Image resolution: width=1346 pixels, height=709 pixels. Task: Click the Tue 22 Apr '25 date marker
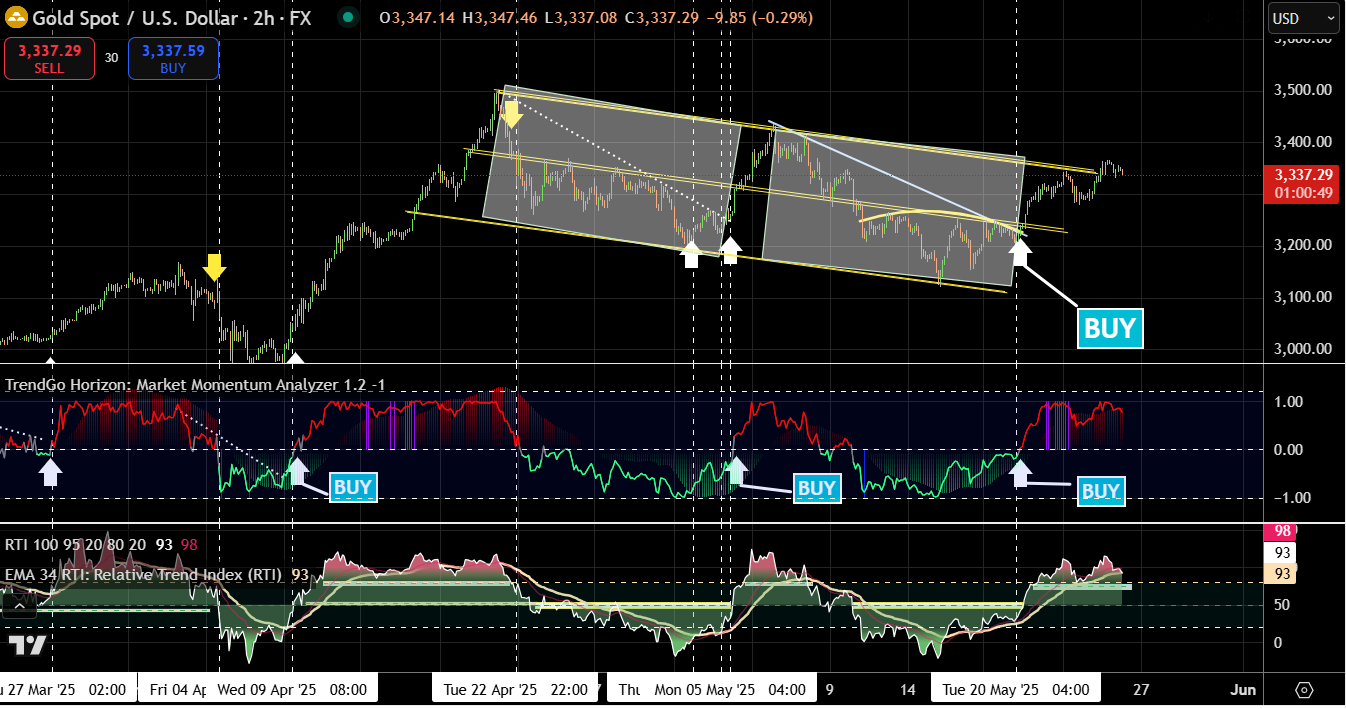516,690
